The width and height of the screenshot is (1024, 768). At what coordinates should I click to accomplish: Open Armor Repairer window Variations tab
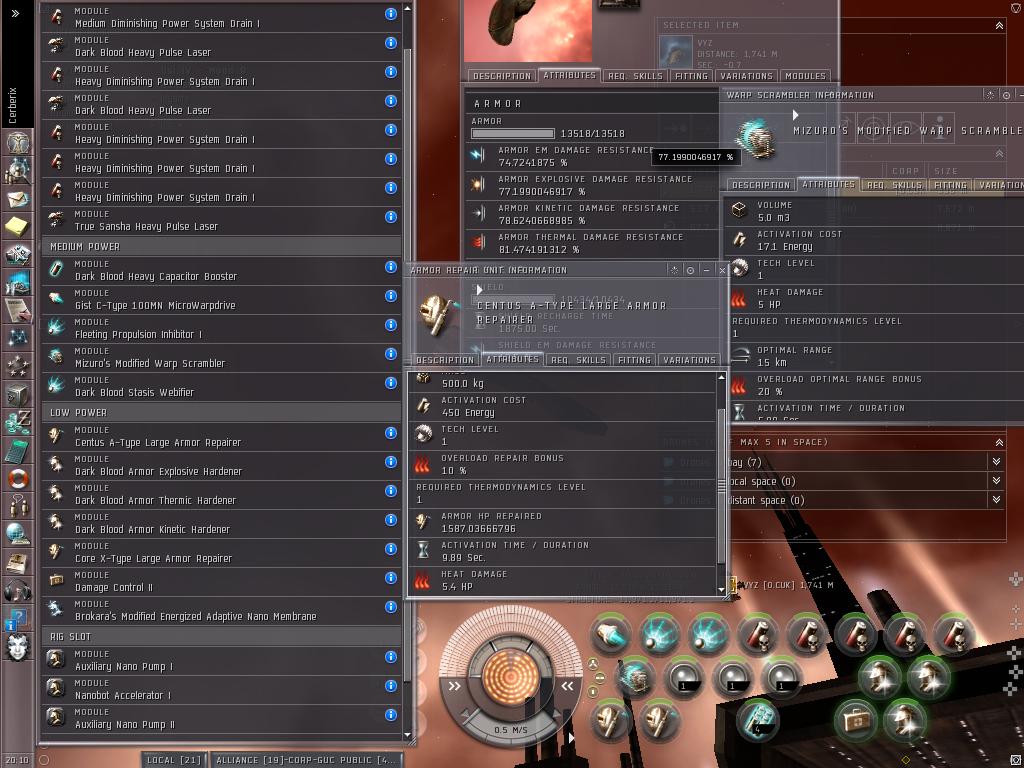[690, 360]
